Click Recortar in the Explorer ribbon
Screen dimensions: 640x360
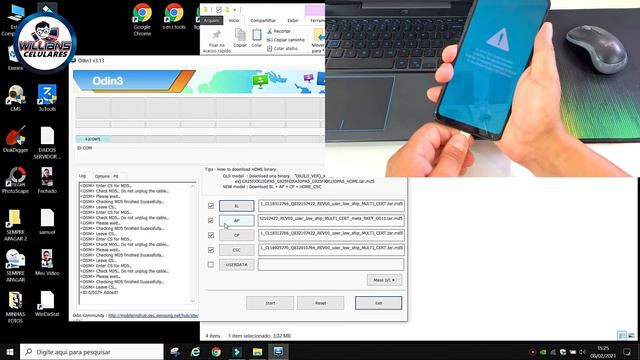point(279,31)
